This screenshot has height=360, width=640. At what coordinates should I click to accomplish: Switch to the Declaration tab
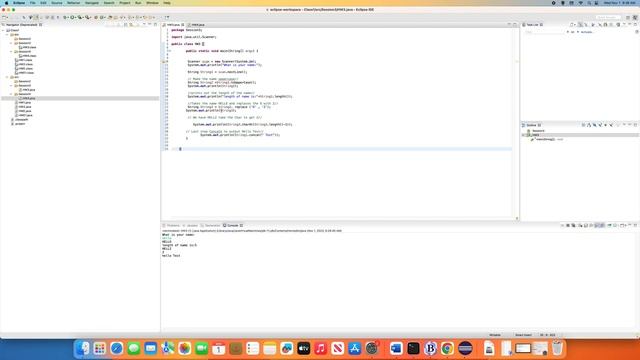[211, 225]
